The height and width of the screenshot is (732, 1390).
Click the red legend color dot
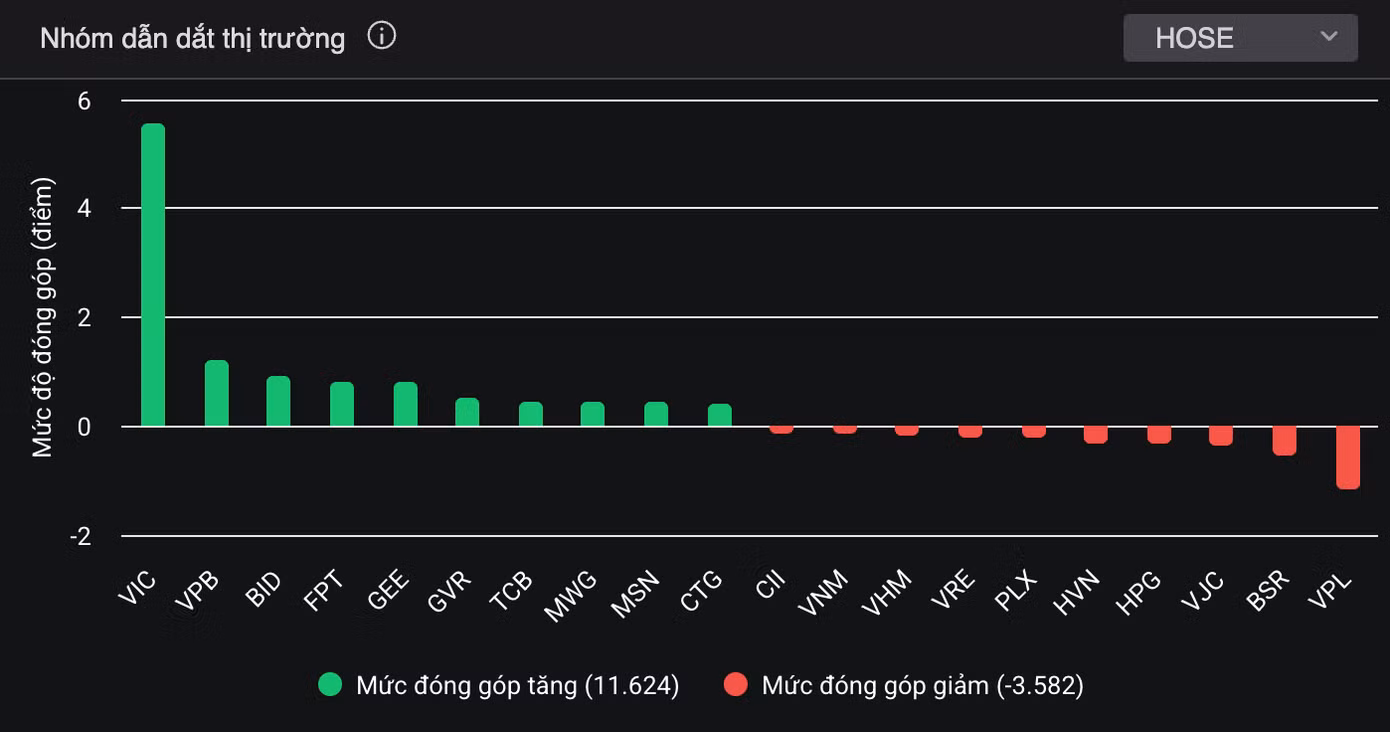click(x=735, y=685)
